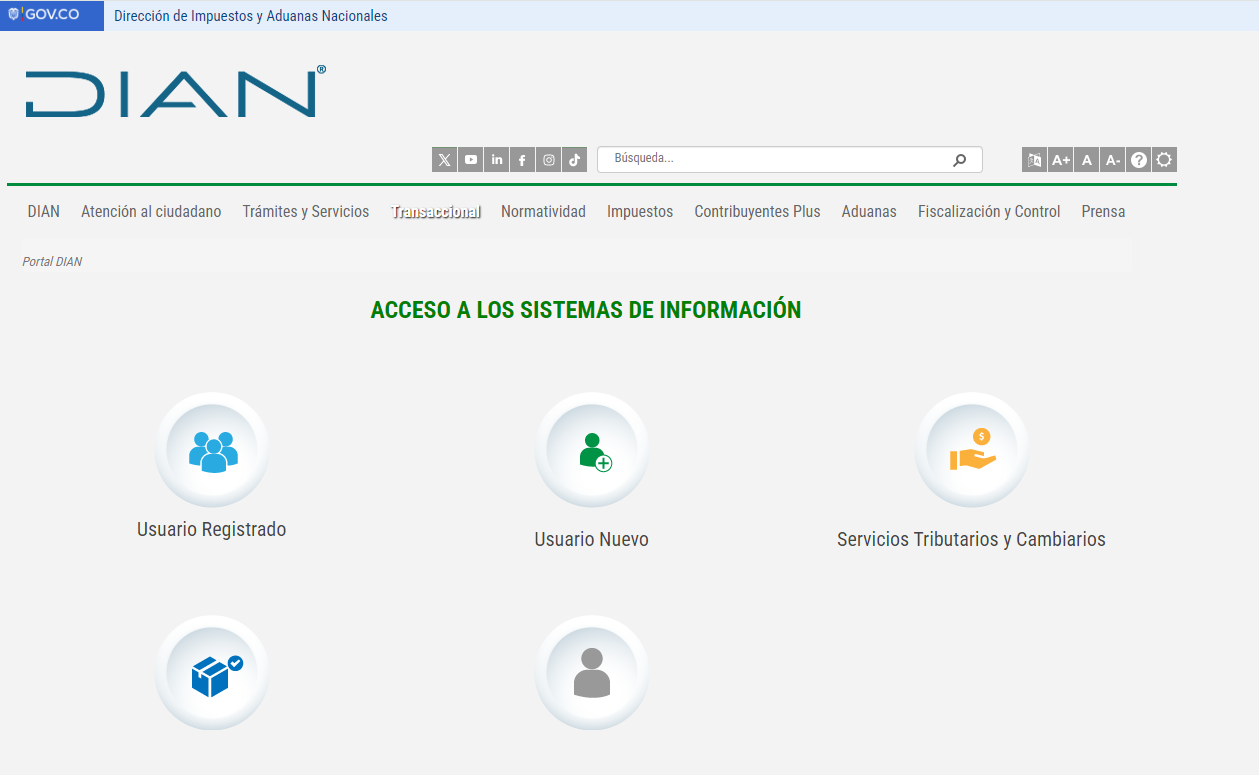Increase font size with A+ button
The height and width of the screenshot is (775, 1259).
pyautogui.click(x=1061, y=160)
